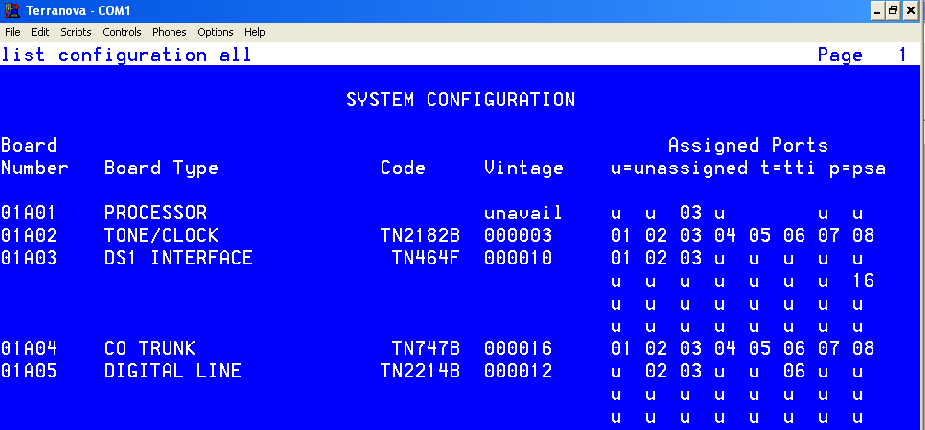Restore down the Terranova window
Screen dimensions: 925x430
point(896,10)
